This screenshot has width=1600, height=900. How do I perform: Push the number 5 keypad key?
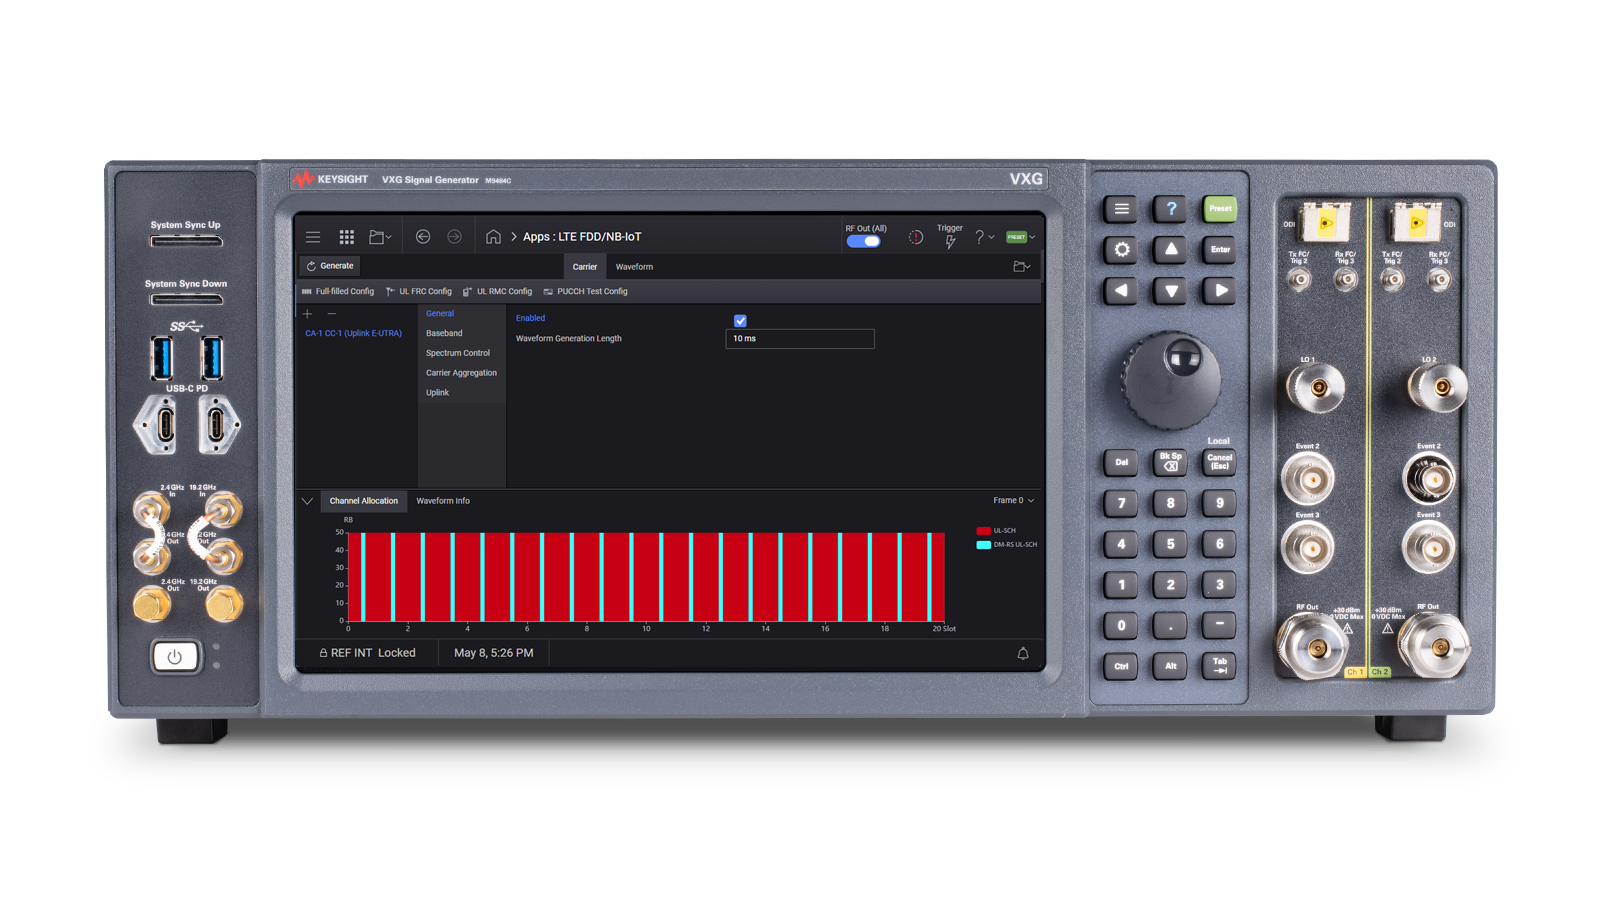[1171, 544]
